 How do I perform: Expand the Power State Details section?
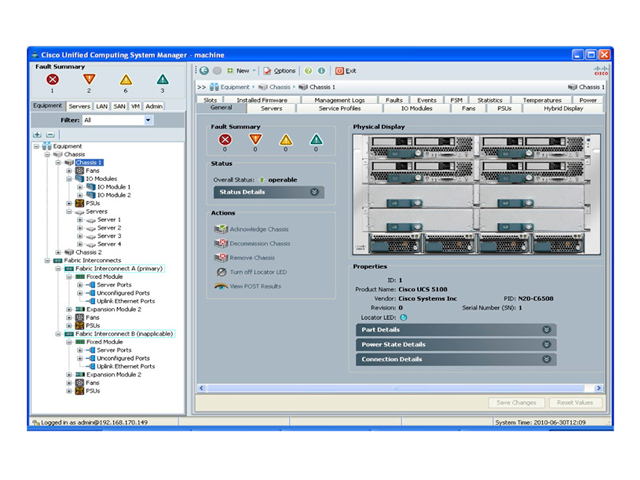(456, 344)
